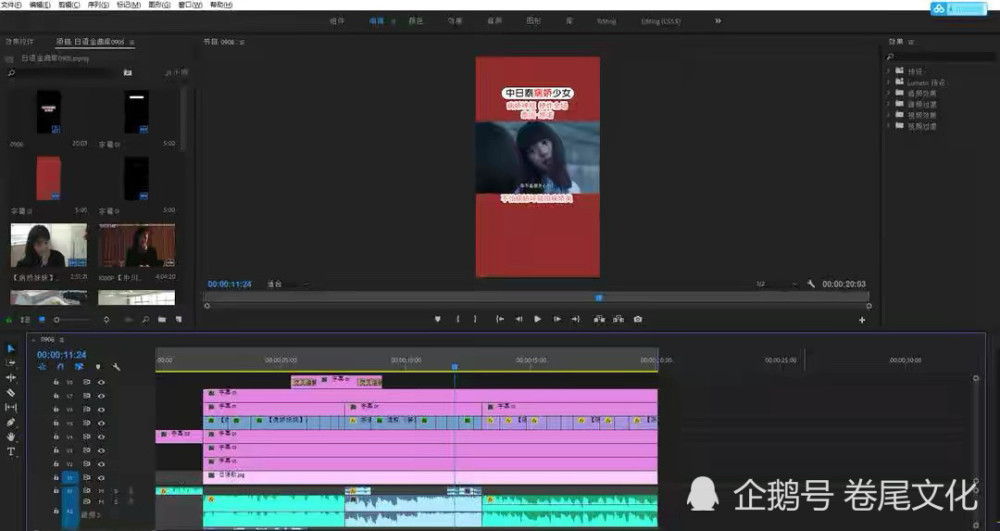Viewport: 1000px width, 531px height.
Task: Click the new bin folder icon beside the project search
Action: point(128,73)
